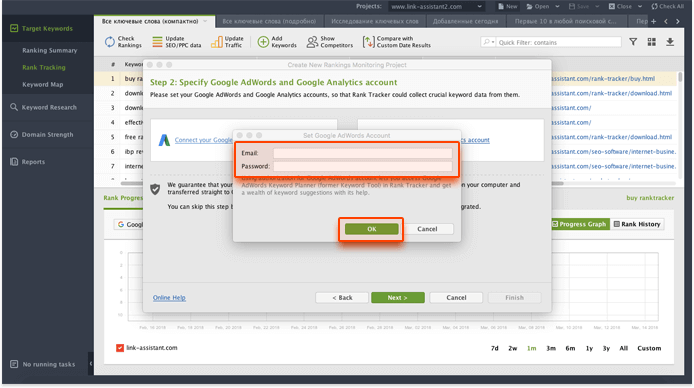Click the Check Rankings toolbar icon
The width and height of the screenshot is (694, 388).
110,42
